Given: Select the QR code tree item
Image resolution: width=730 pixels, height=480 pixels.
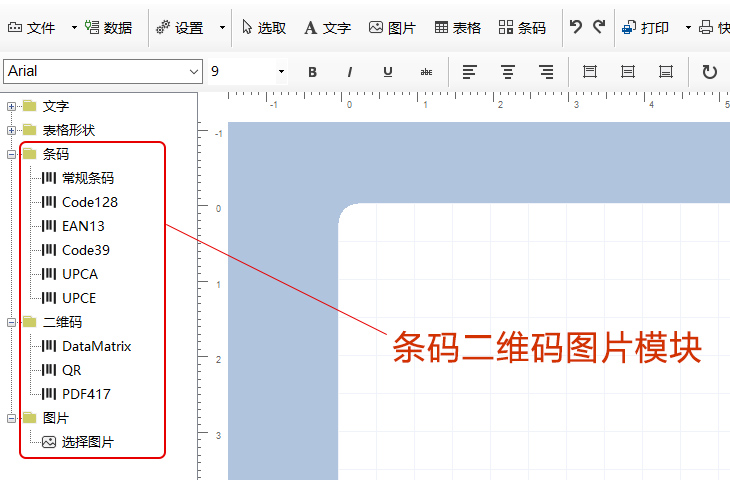Looking at the screenshot, I should [71, 370].
